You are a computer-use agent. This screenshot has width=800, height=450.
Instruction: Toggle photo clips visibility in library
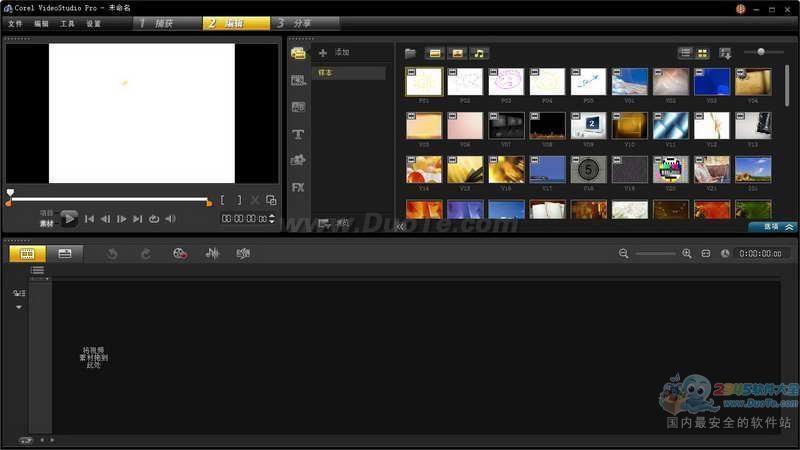click(457, 53)
